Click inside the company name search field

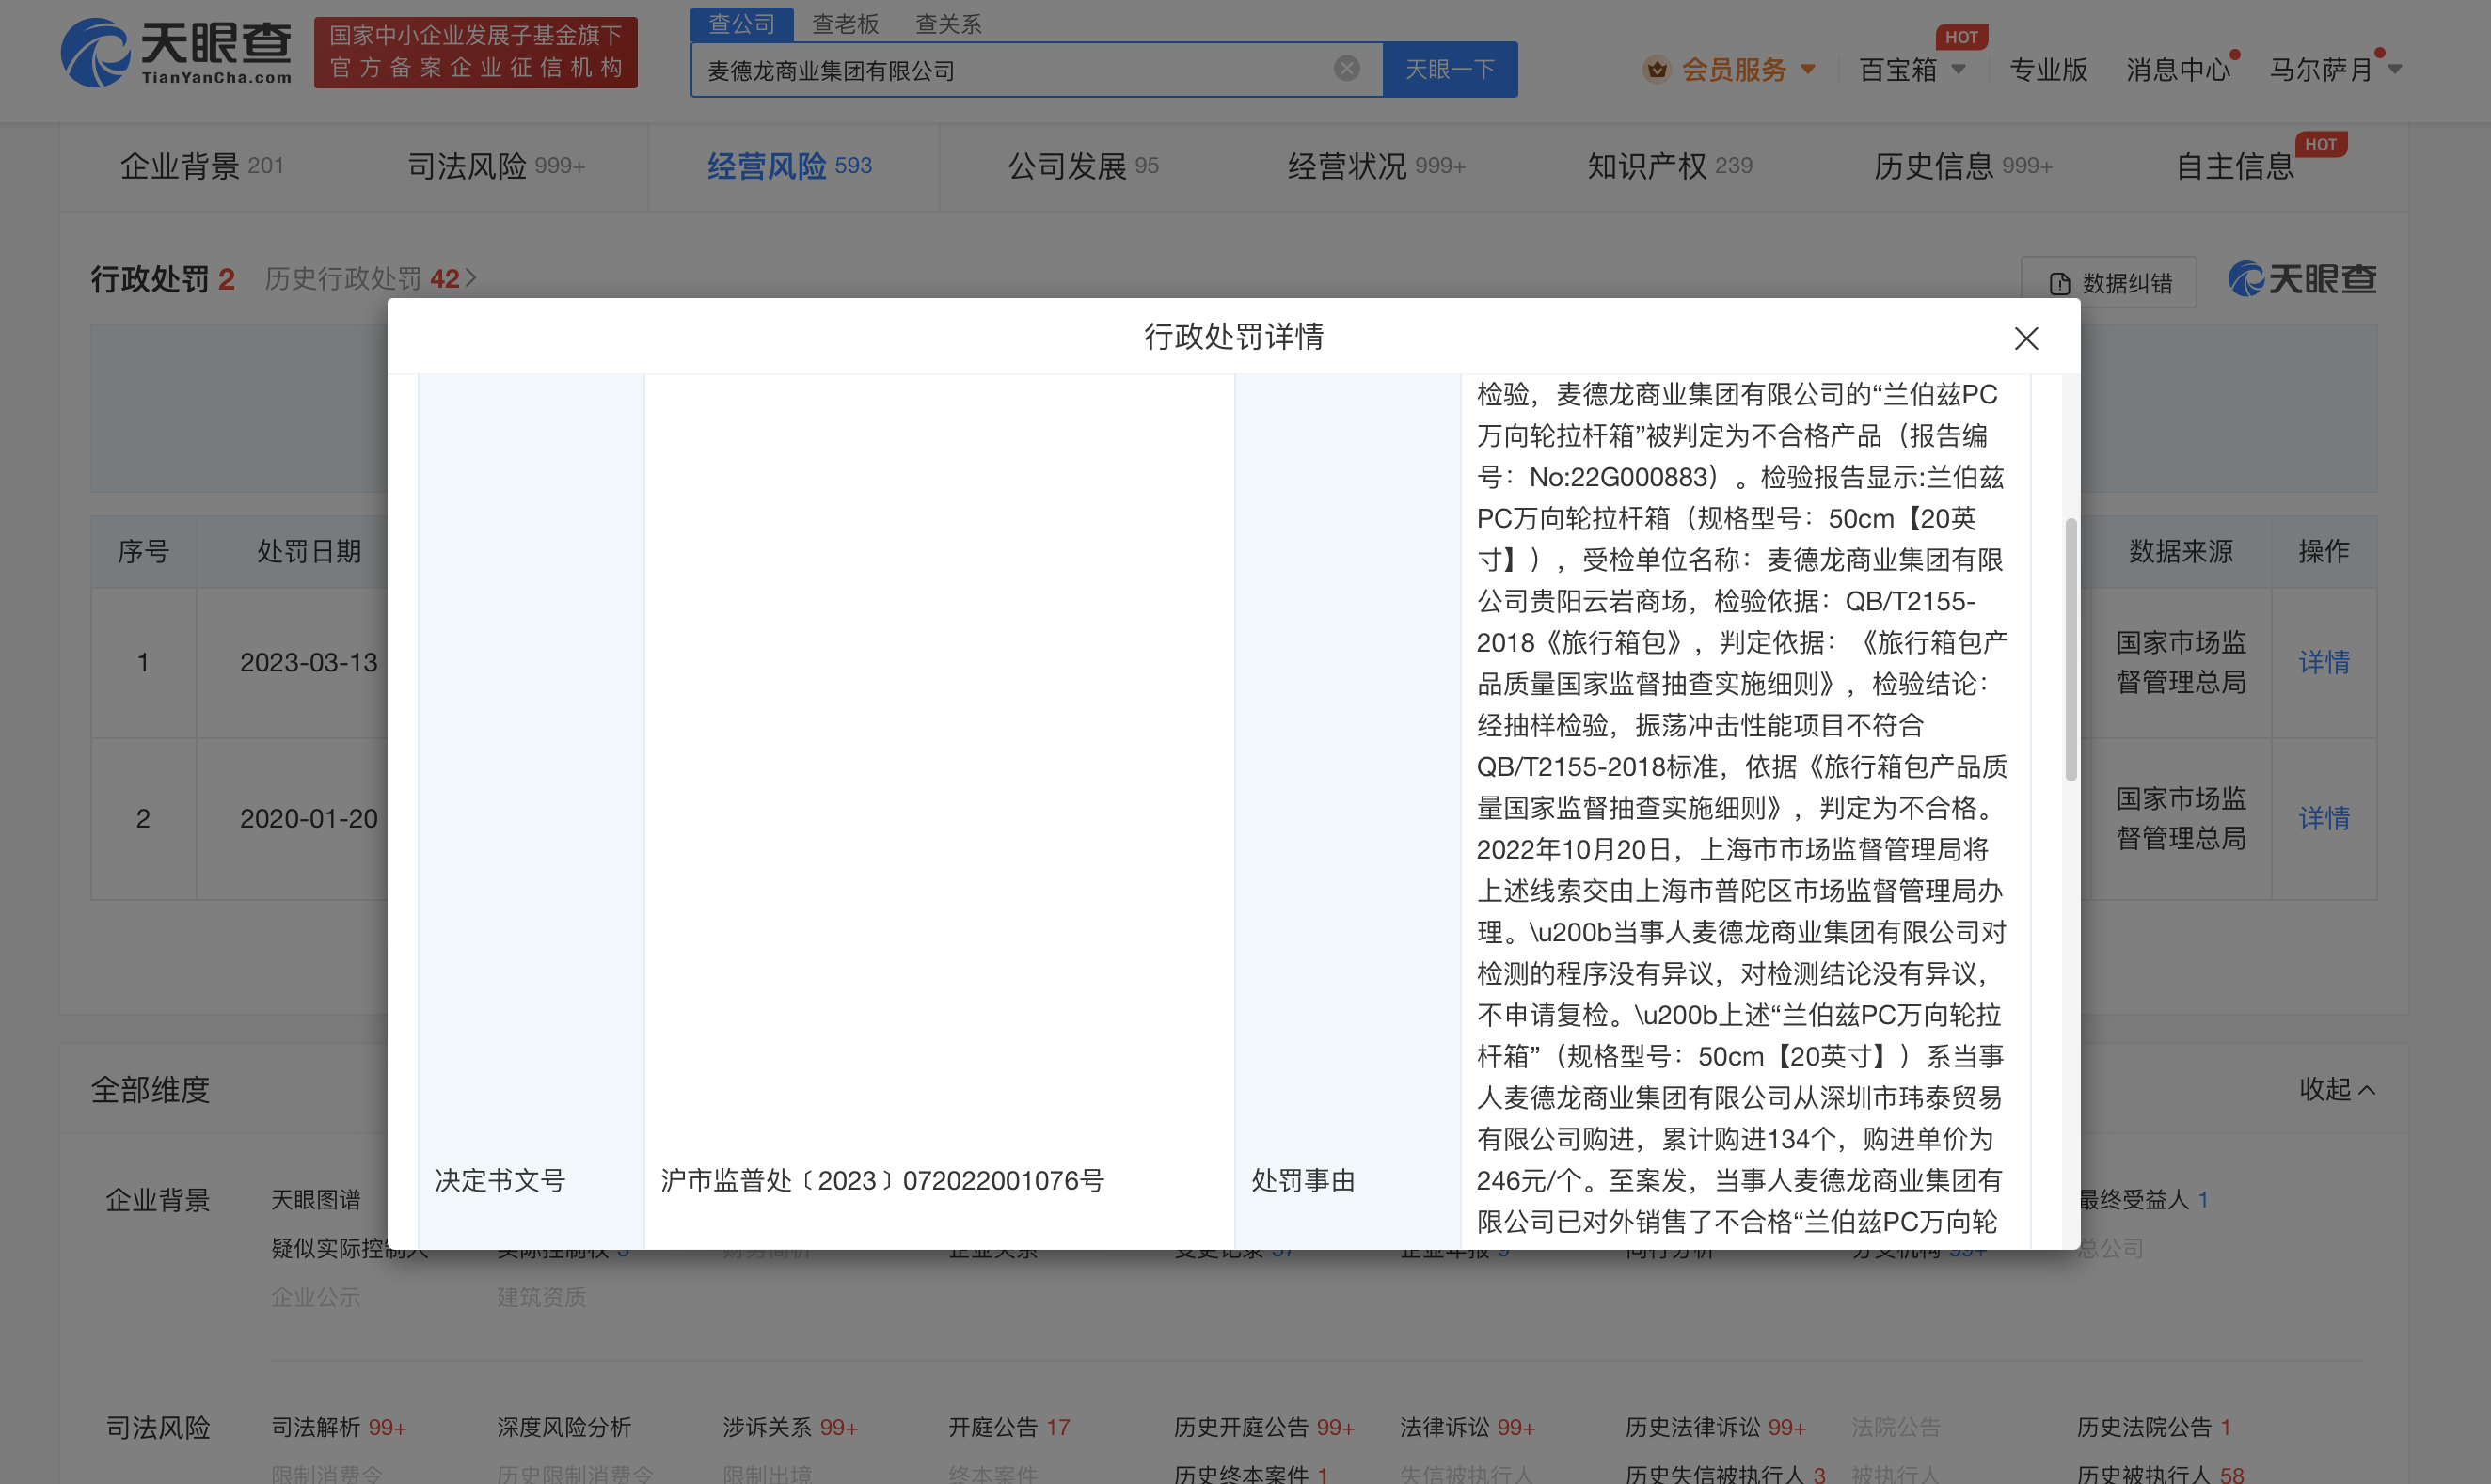pos(1000,69)
